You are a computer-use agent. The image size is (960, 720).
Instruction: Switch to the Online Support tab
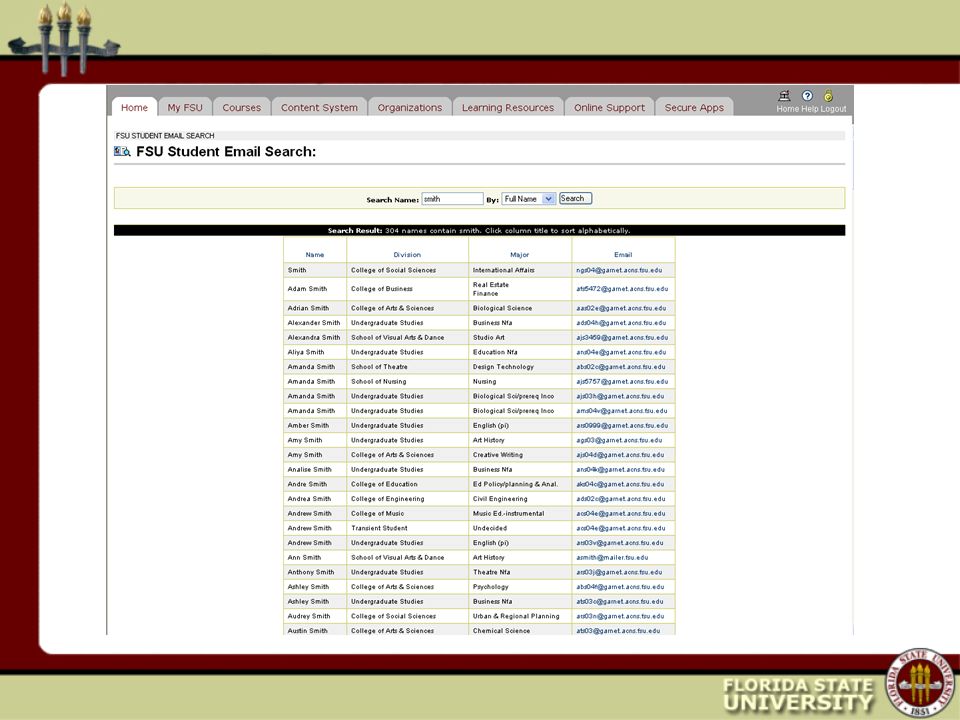coord(609,107)
